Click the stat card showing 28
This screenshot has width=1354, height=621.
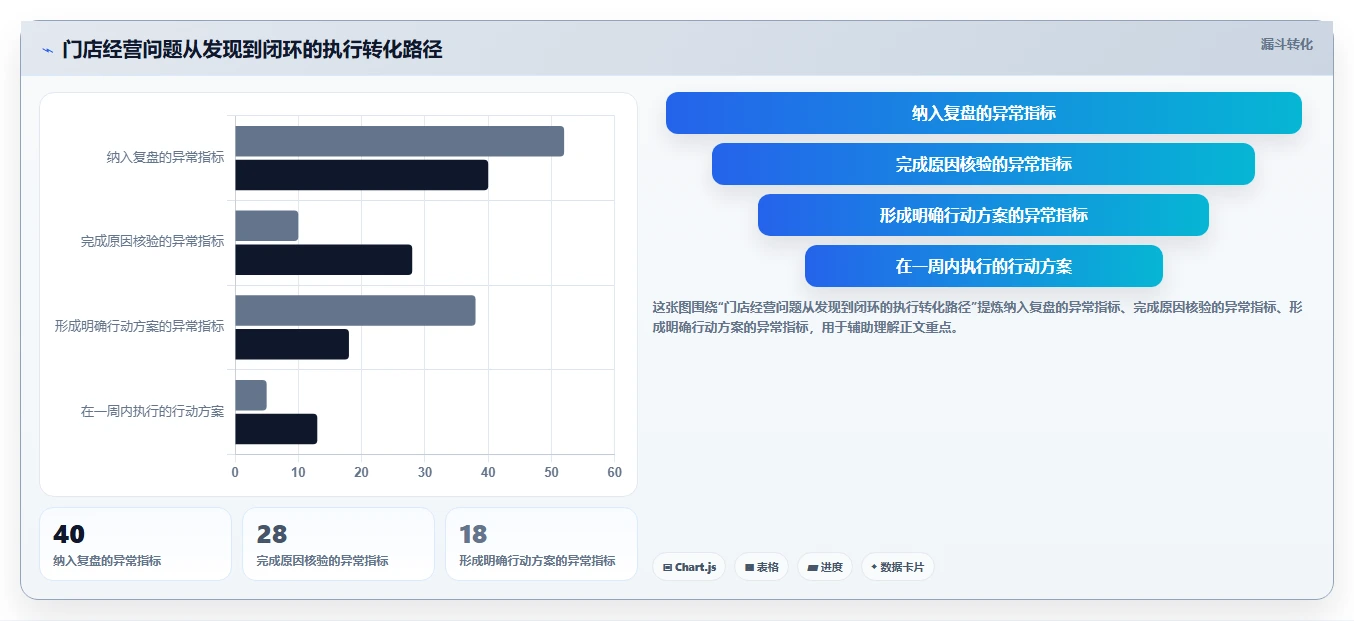pos(338,544)
